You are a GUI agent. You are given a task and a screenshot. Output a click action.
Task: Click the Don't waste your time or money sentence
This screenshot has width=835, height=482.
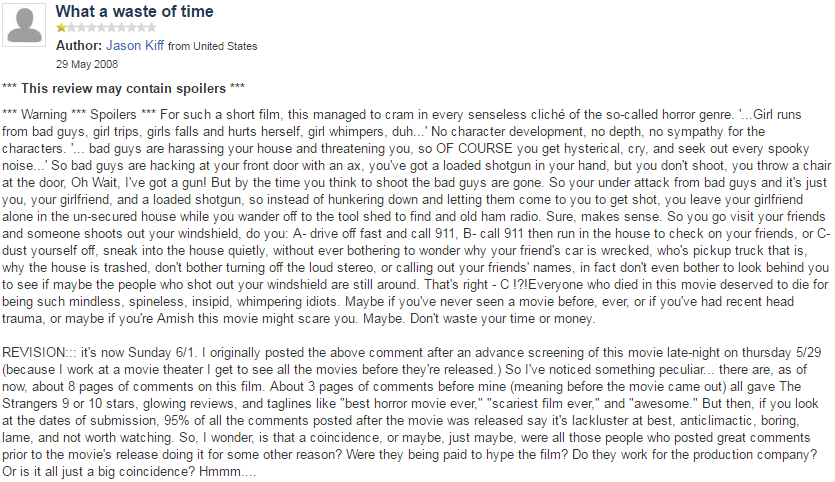tap(502, 318)
